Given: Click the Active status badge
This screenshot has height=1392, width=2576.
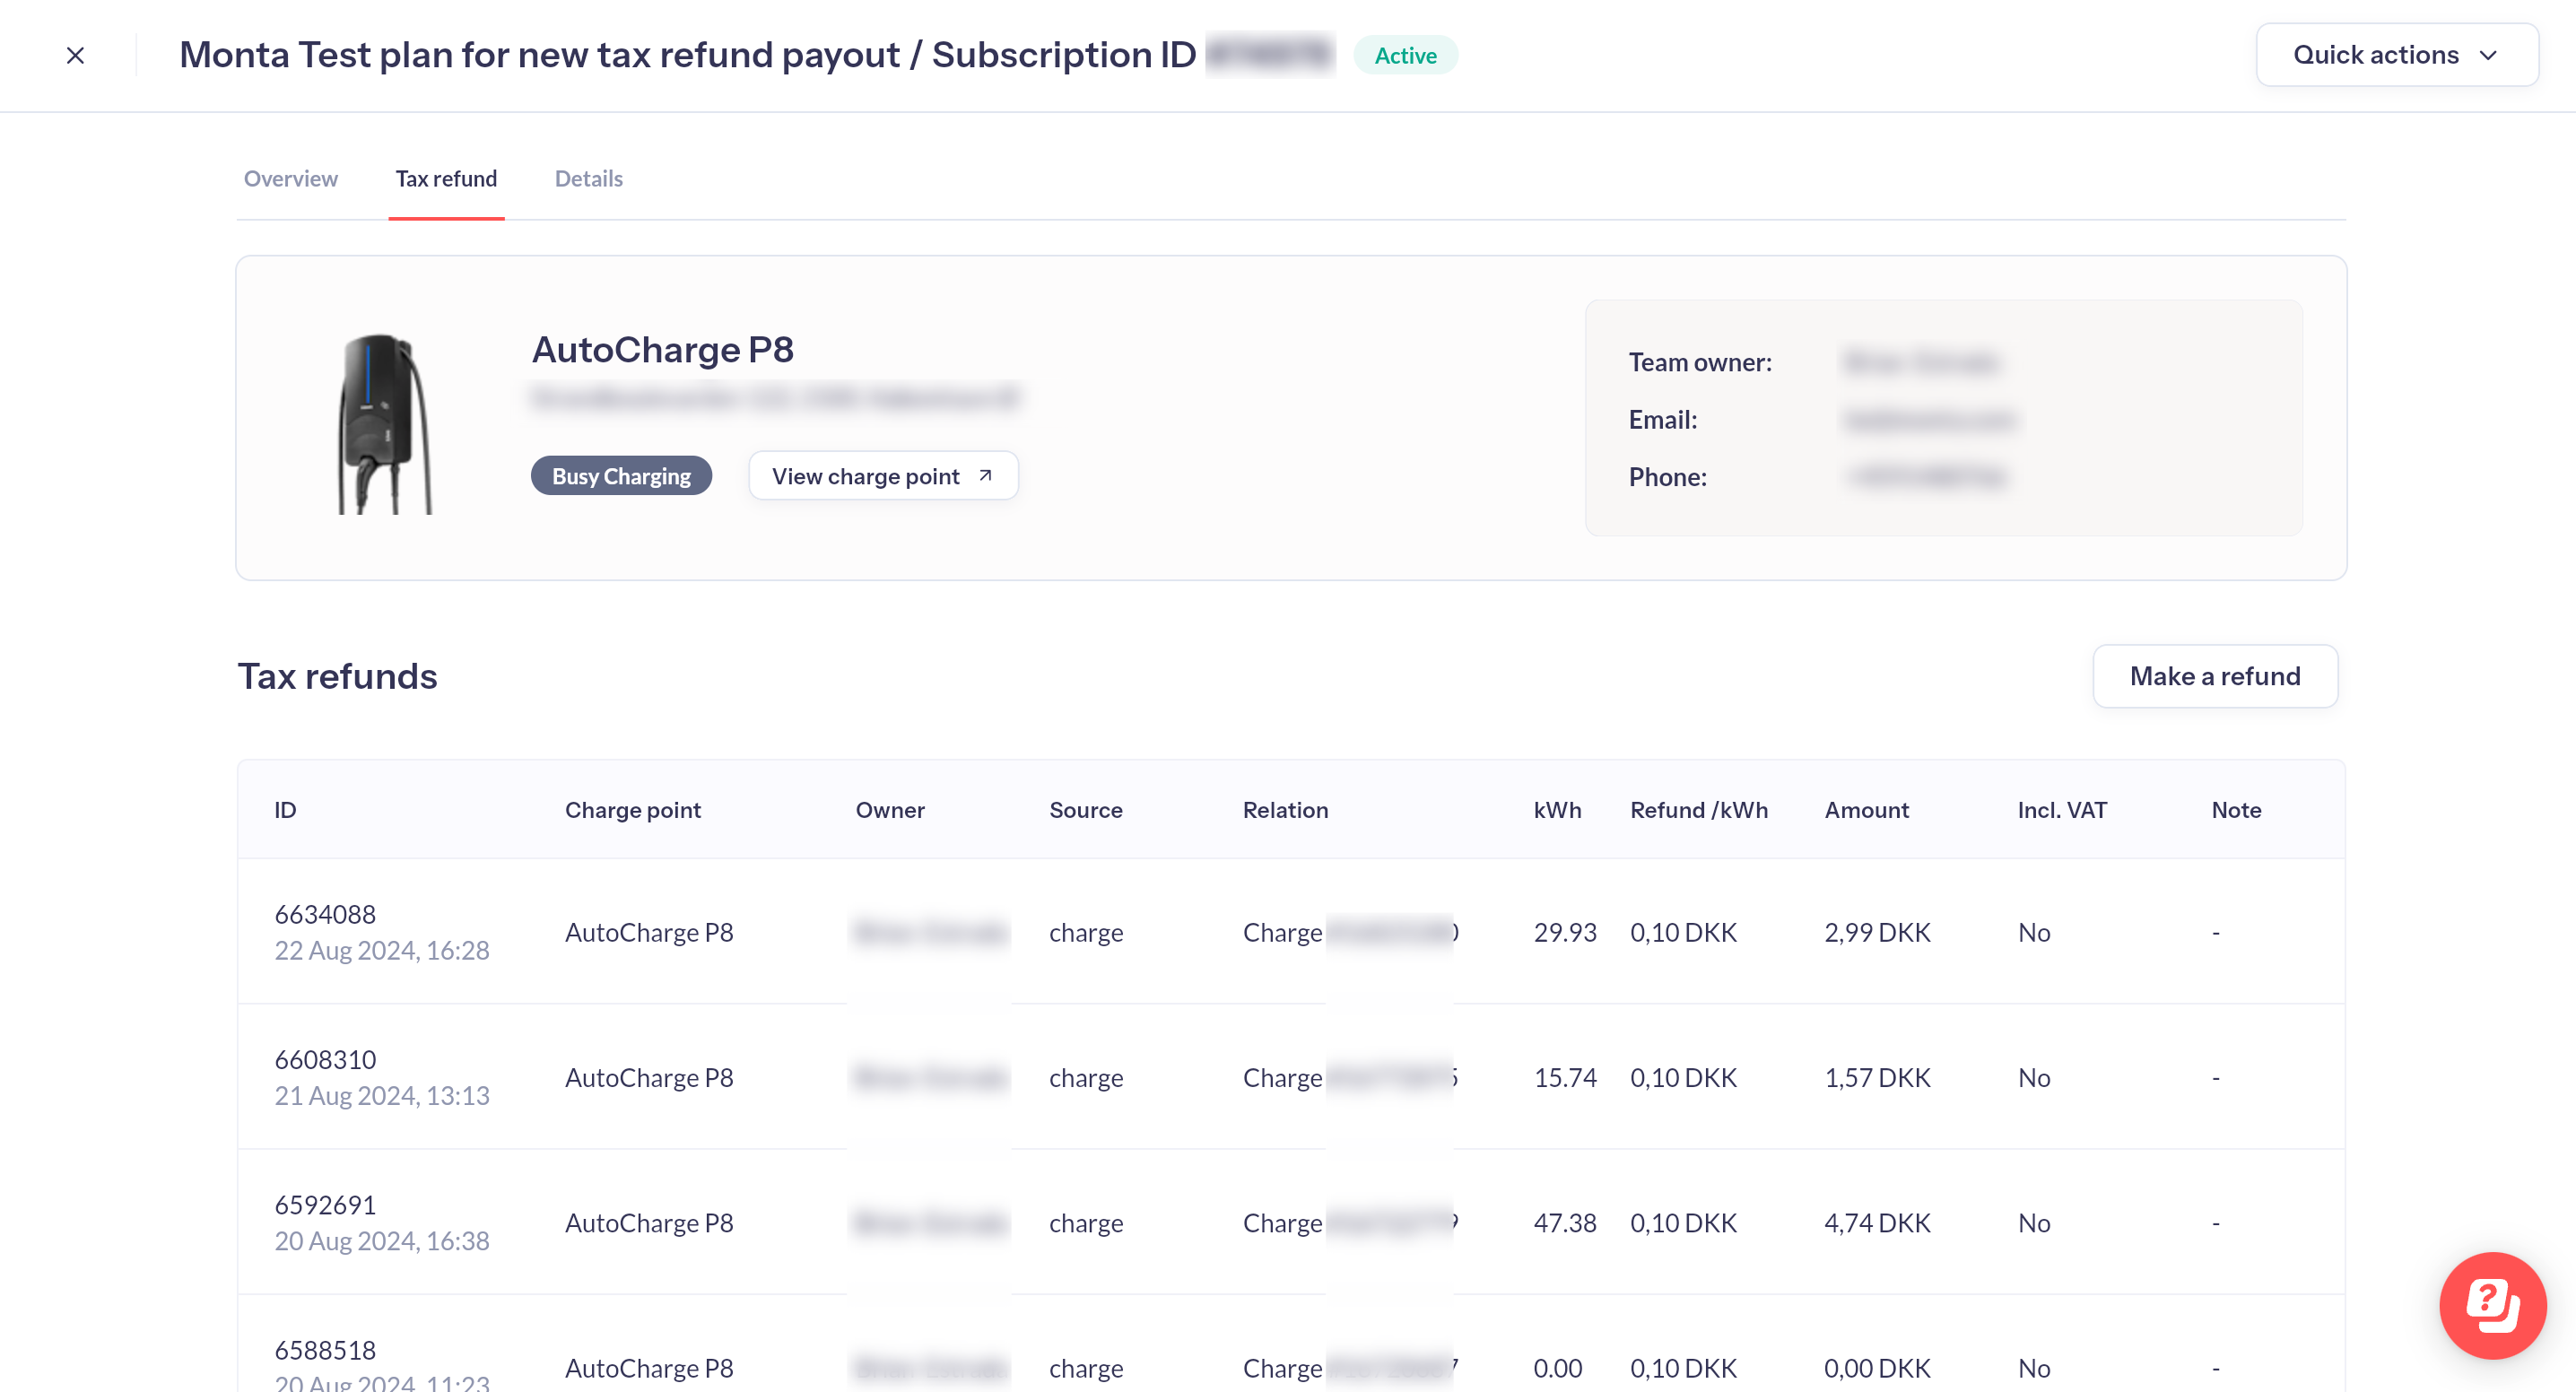Looking at the screenshot, I should pyautogui.click(x=1405, y=56).
